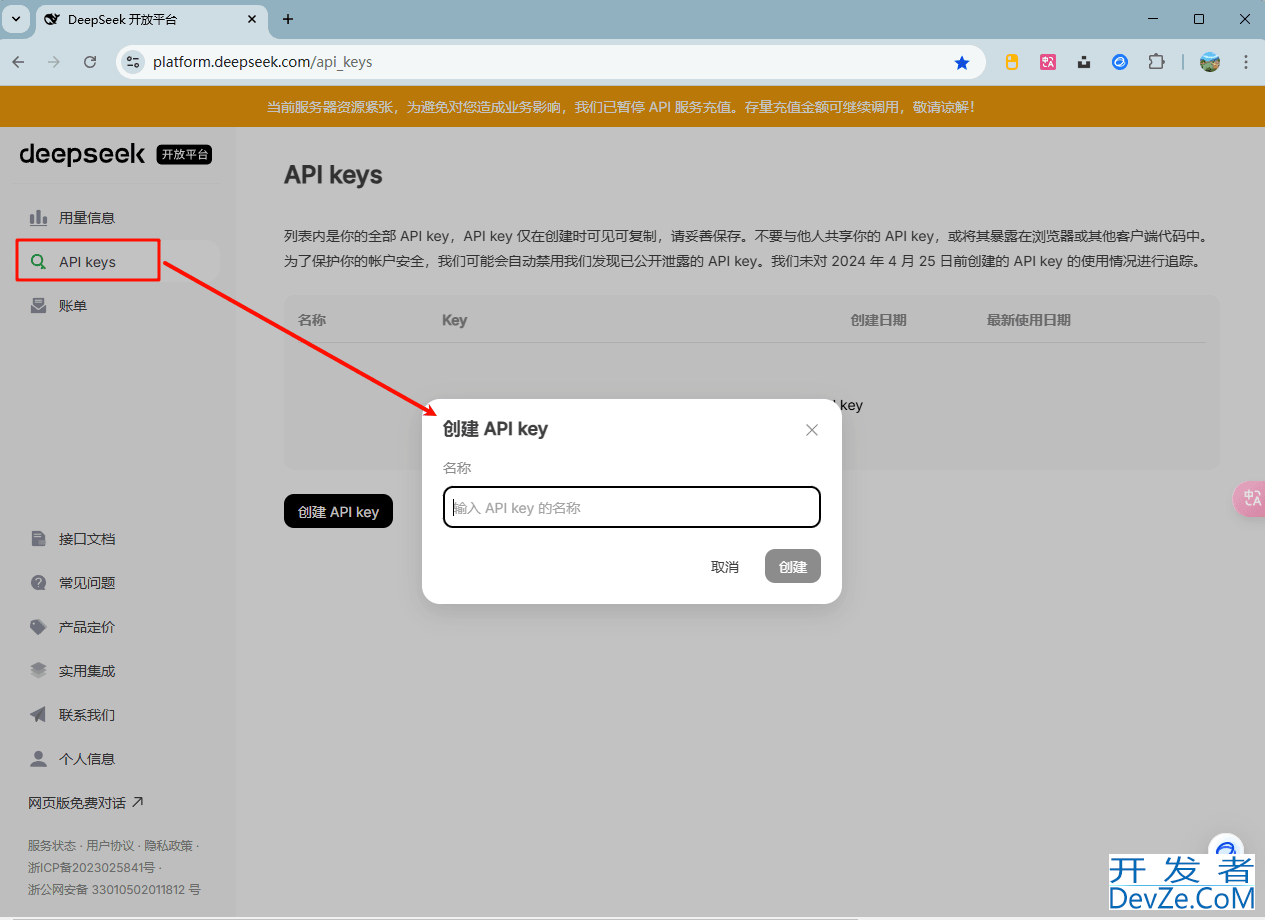Open the browser extensions puzzle icon
The height and width of the screenshot is (920, 1265).
pos(1156,62)
